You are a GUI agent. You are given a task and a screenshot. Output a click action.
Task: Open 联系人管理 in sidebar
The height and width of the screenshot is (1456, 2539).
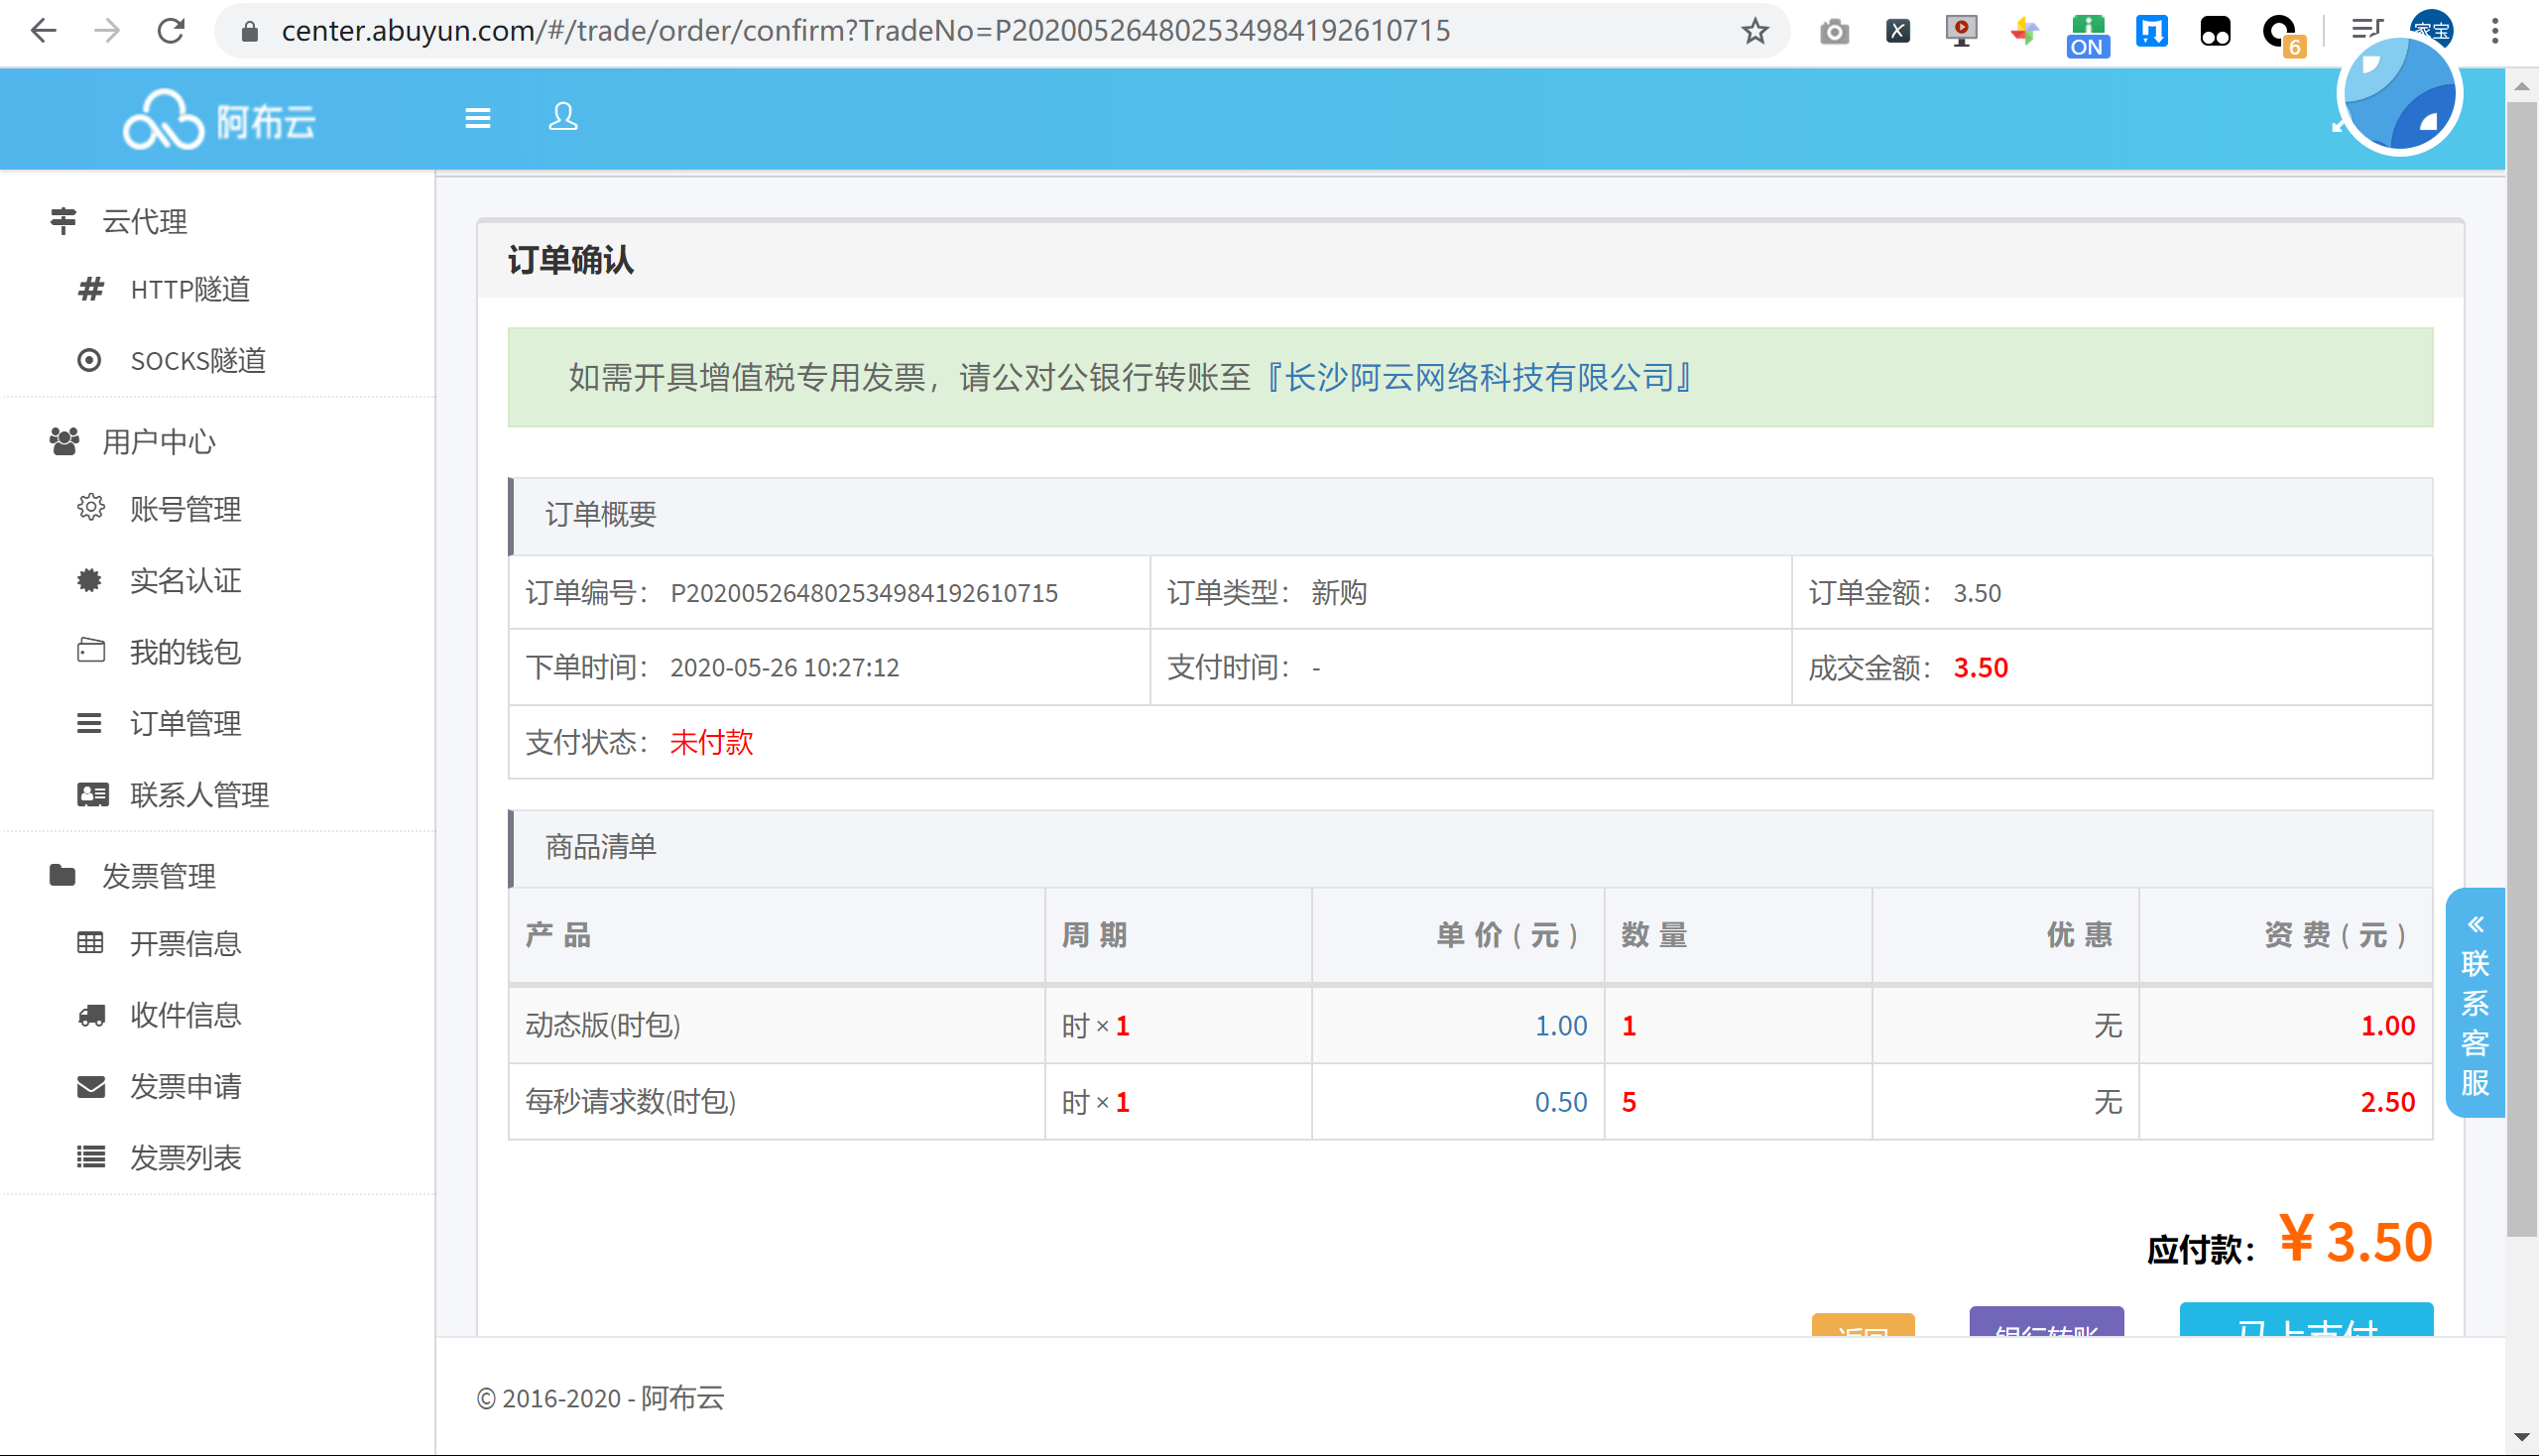pyautogui.click(x=199, y=795)
